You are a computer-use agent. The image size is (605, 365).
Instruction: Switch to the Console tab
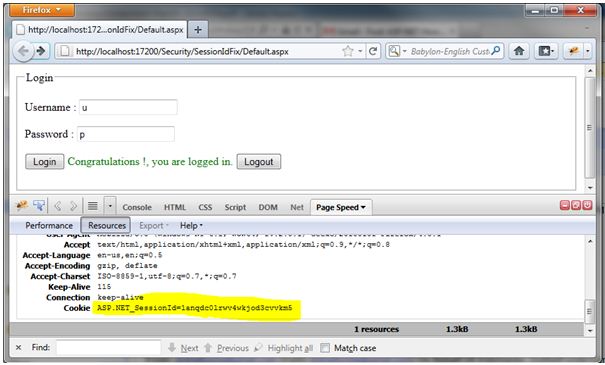tap(137, 207)
